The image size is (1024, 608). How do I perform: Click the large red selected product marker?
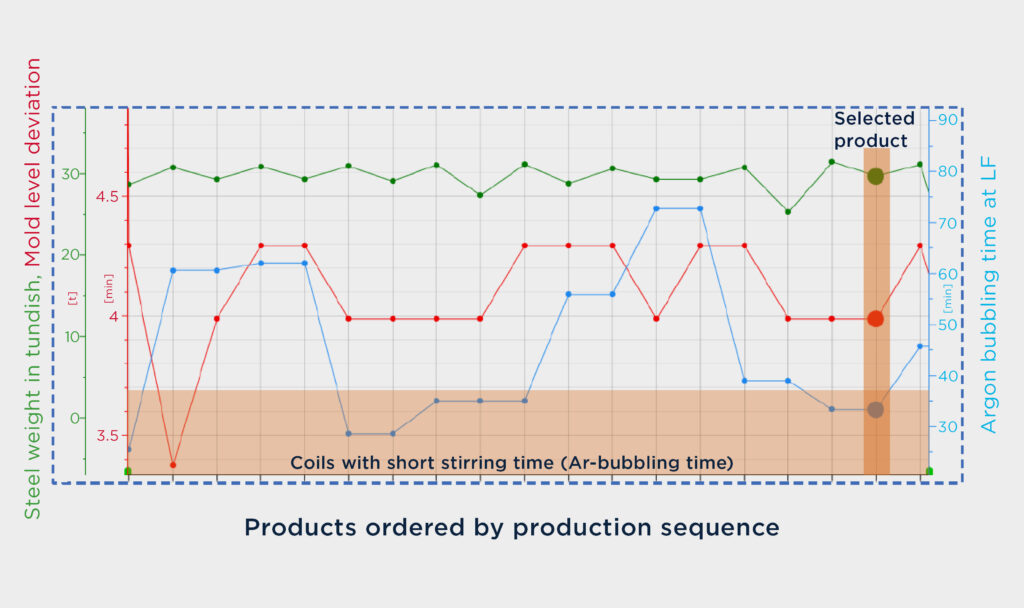875,319
